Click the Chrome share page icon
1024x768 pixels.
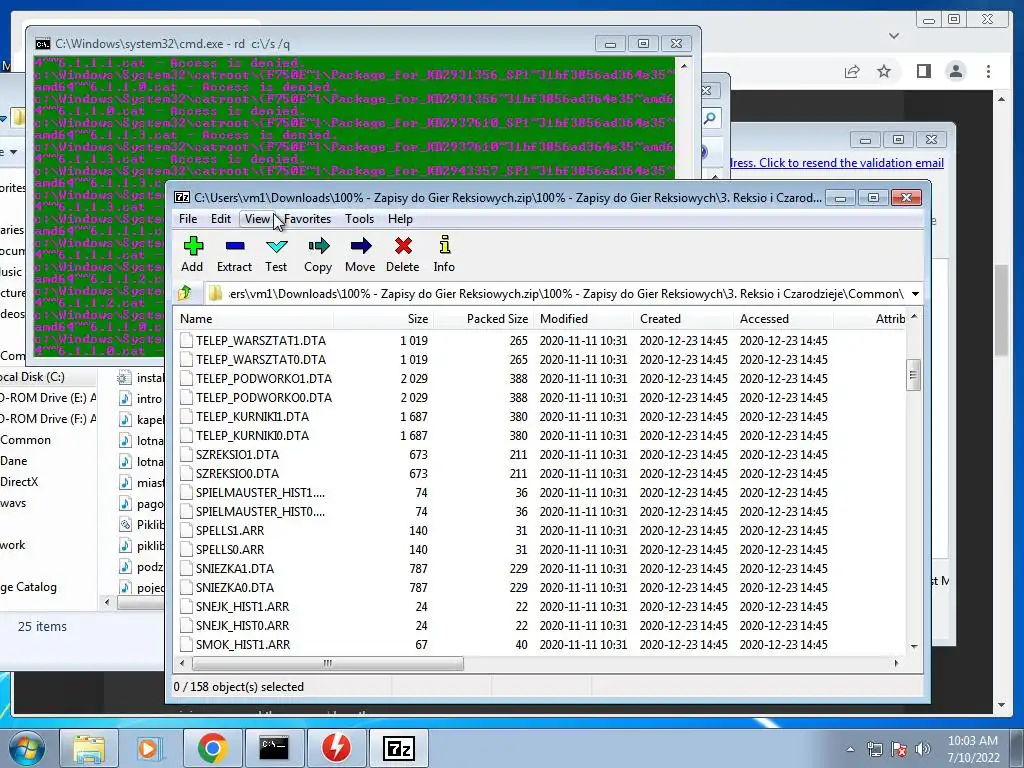tap(852, 71)
